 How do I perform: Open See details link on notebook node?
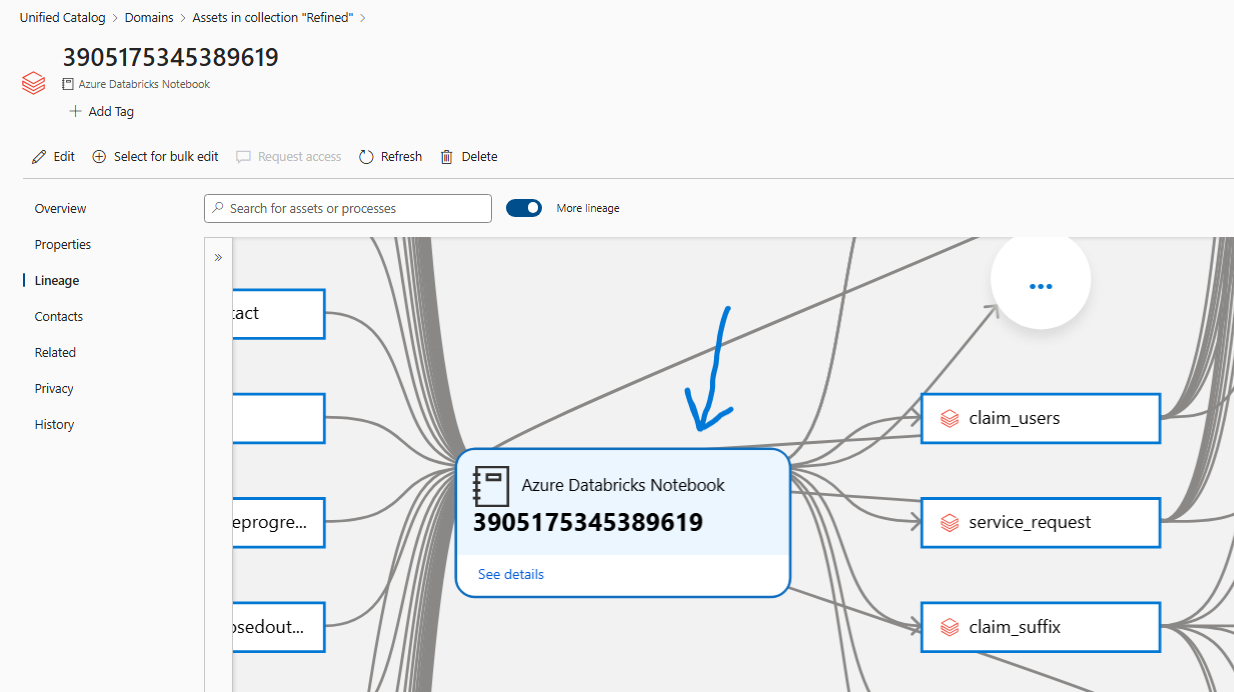click(x=511, y=574)
